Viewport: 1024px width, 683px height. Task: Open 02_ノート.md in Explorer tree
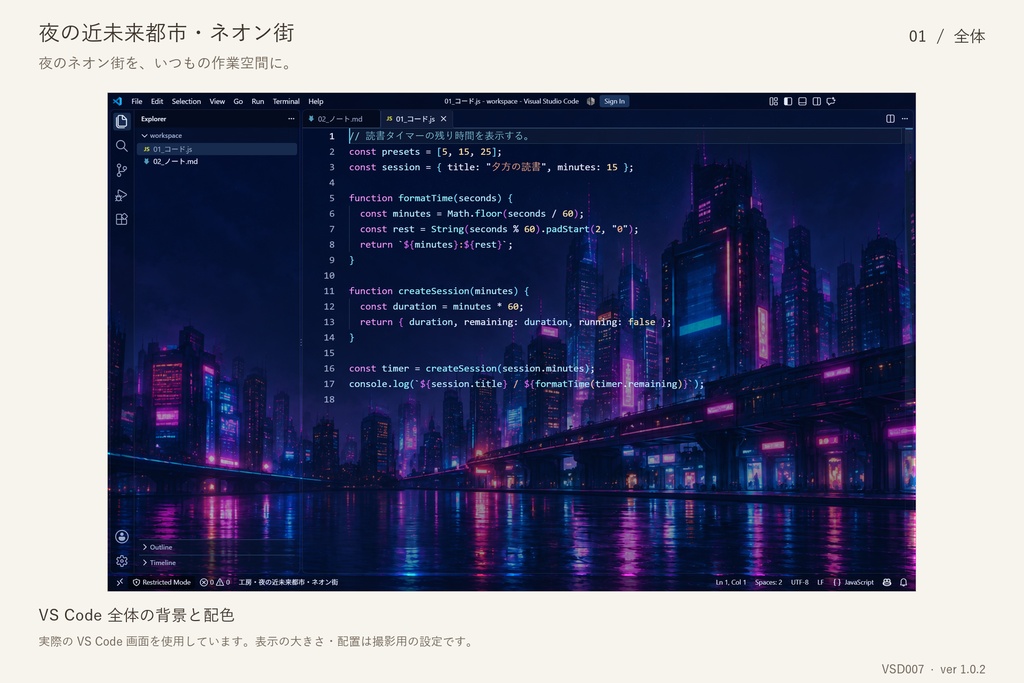(x=217, y=161)
